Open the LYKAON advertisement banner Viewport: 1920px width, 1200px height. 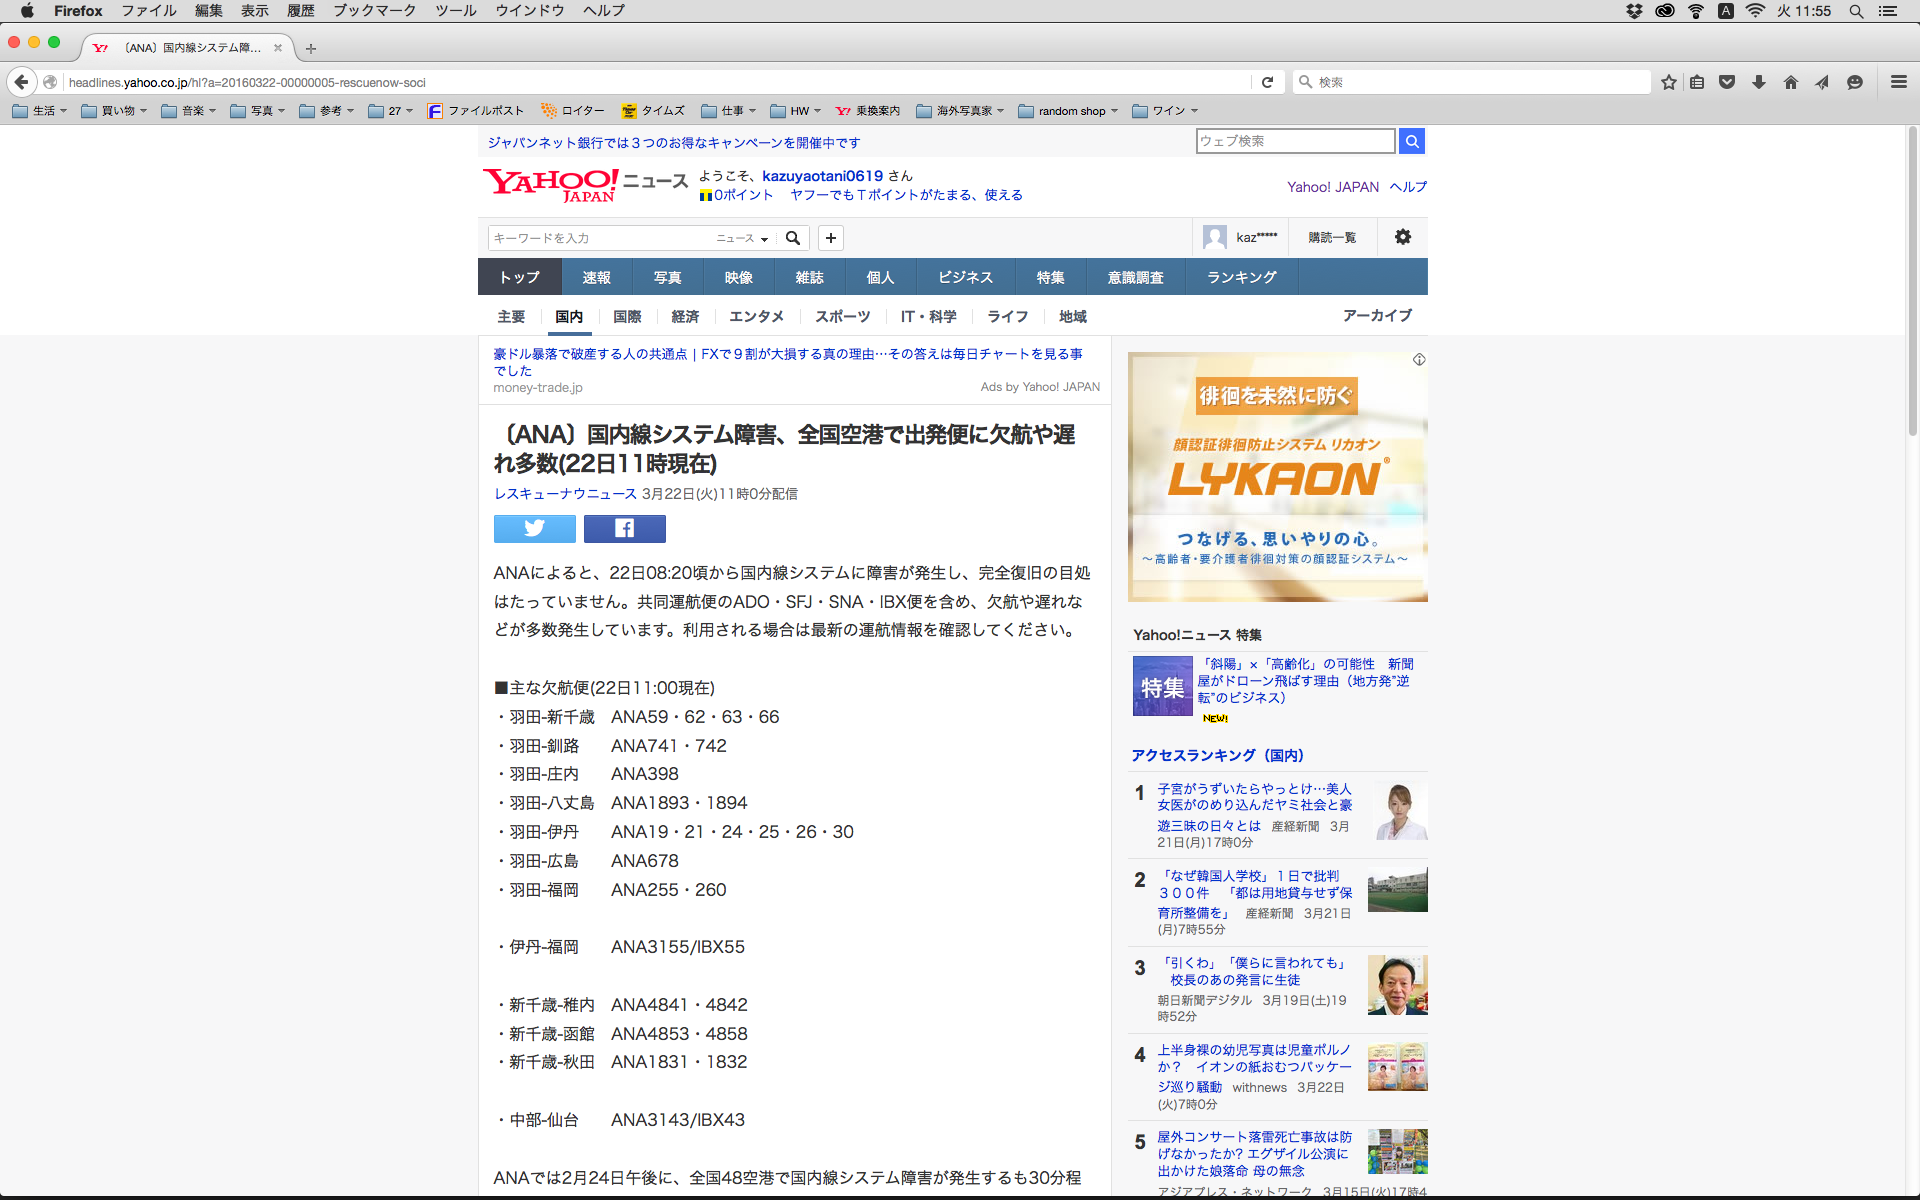click(1277, 477)
